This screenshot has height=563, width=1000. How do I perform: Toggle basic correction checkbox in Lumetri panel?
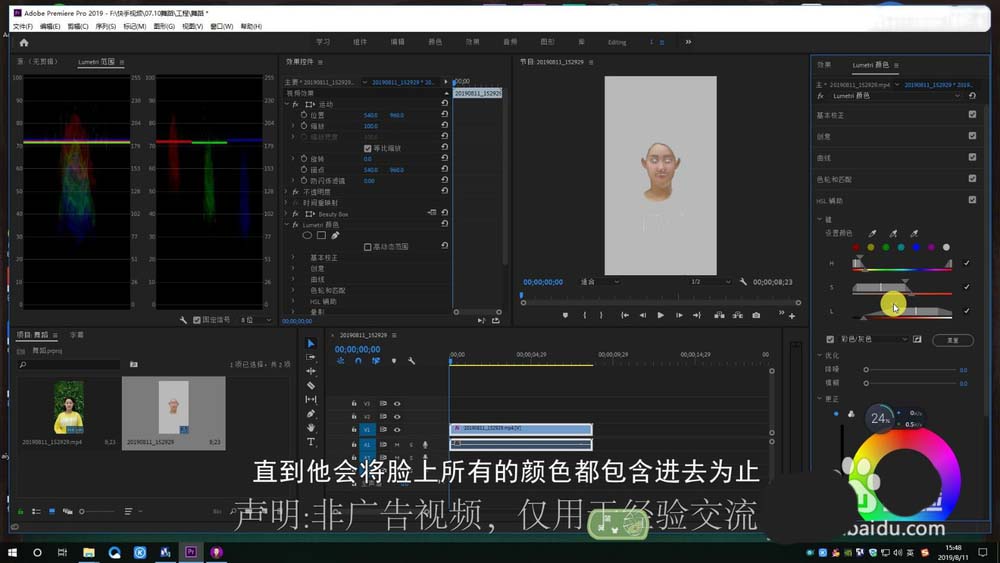coord(972,114)
